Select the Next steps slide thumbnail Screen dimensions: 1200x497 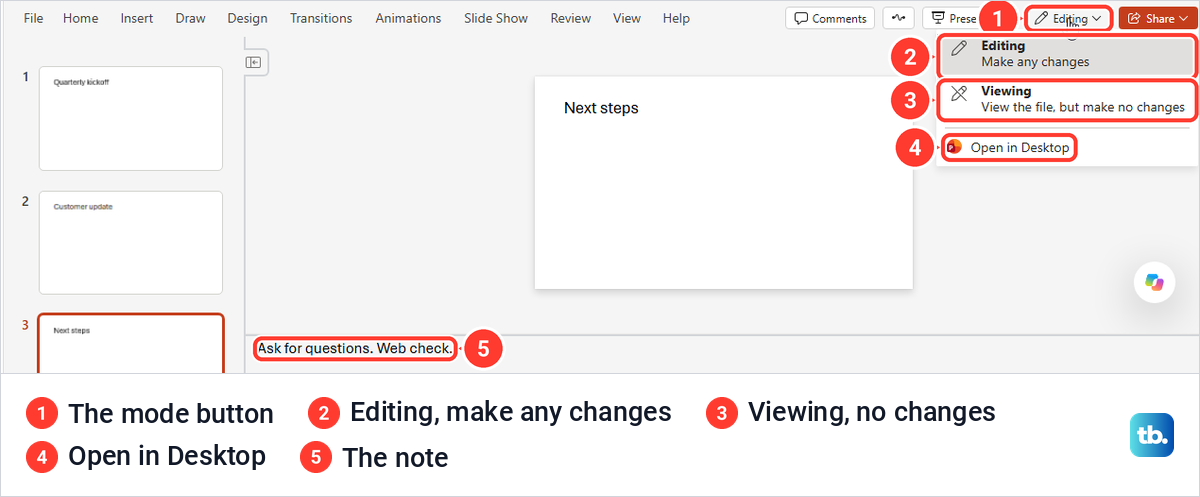coord(131,344)
